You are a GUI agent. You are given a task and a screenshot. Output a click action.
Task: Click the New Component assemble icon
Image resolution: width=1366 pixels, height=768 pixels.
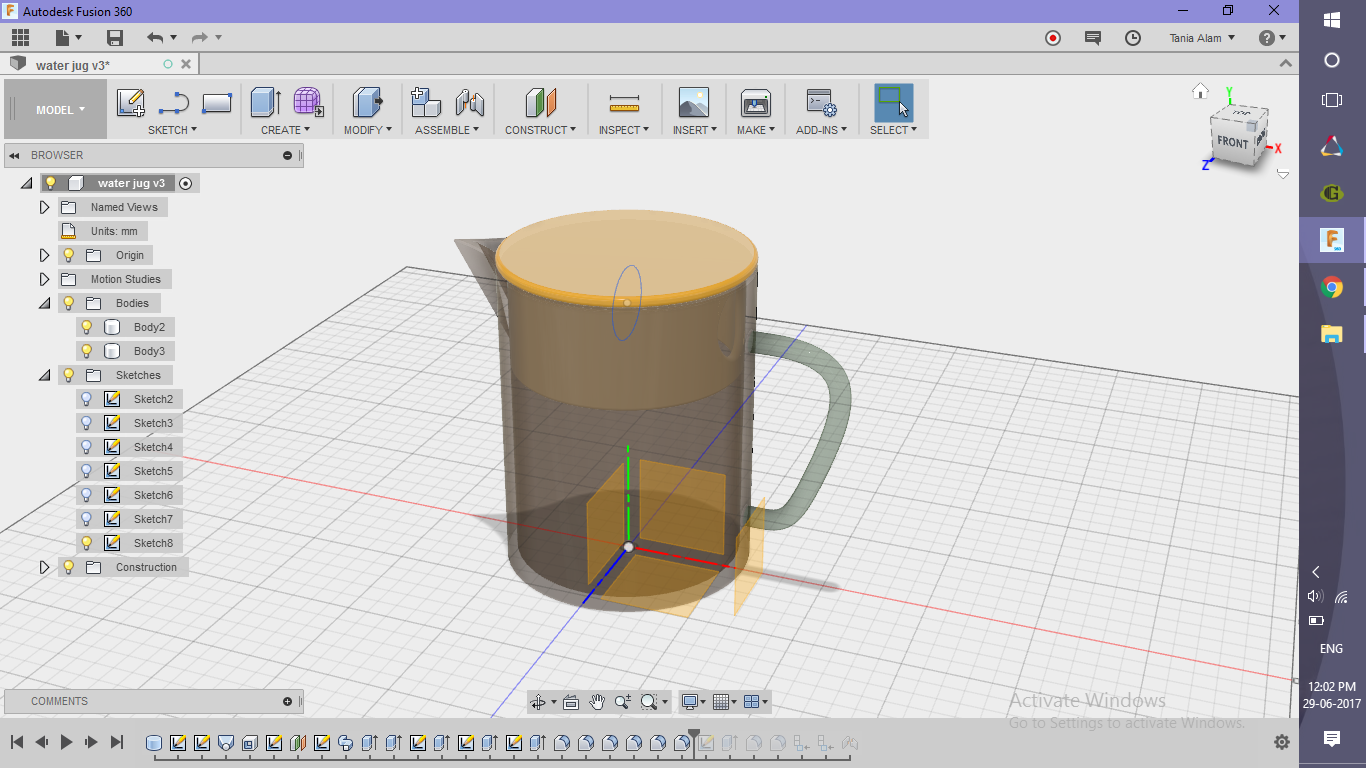coord(426,103)
